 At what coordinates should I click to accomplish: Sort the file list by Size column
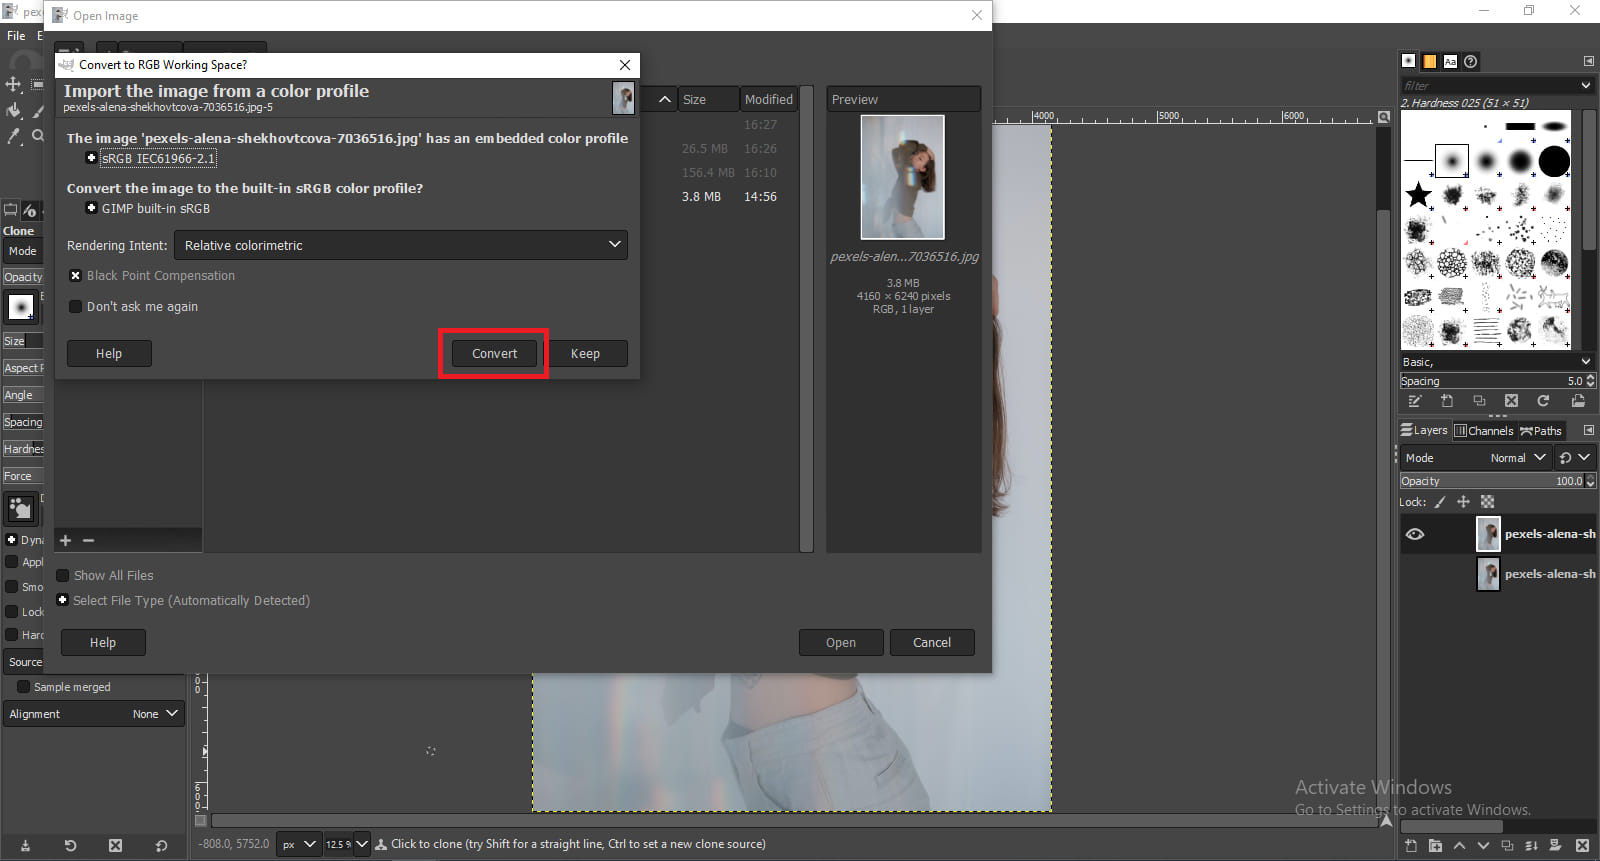click(709, 99)
